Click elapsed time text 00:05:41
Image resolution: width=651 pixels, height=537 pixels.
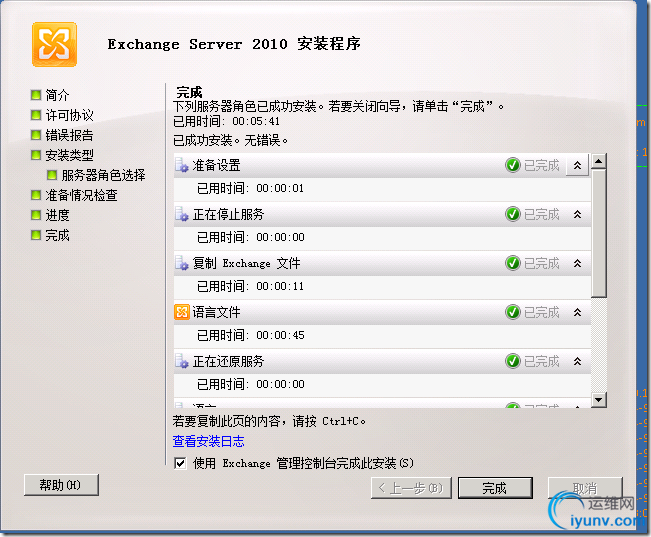256,121
